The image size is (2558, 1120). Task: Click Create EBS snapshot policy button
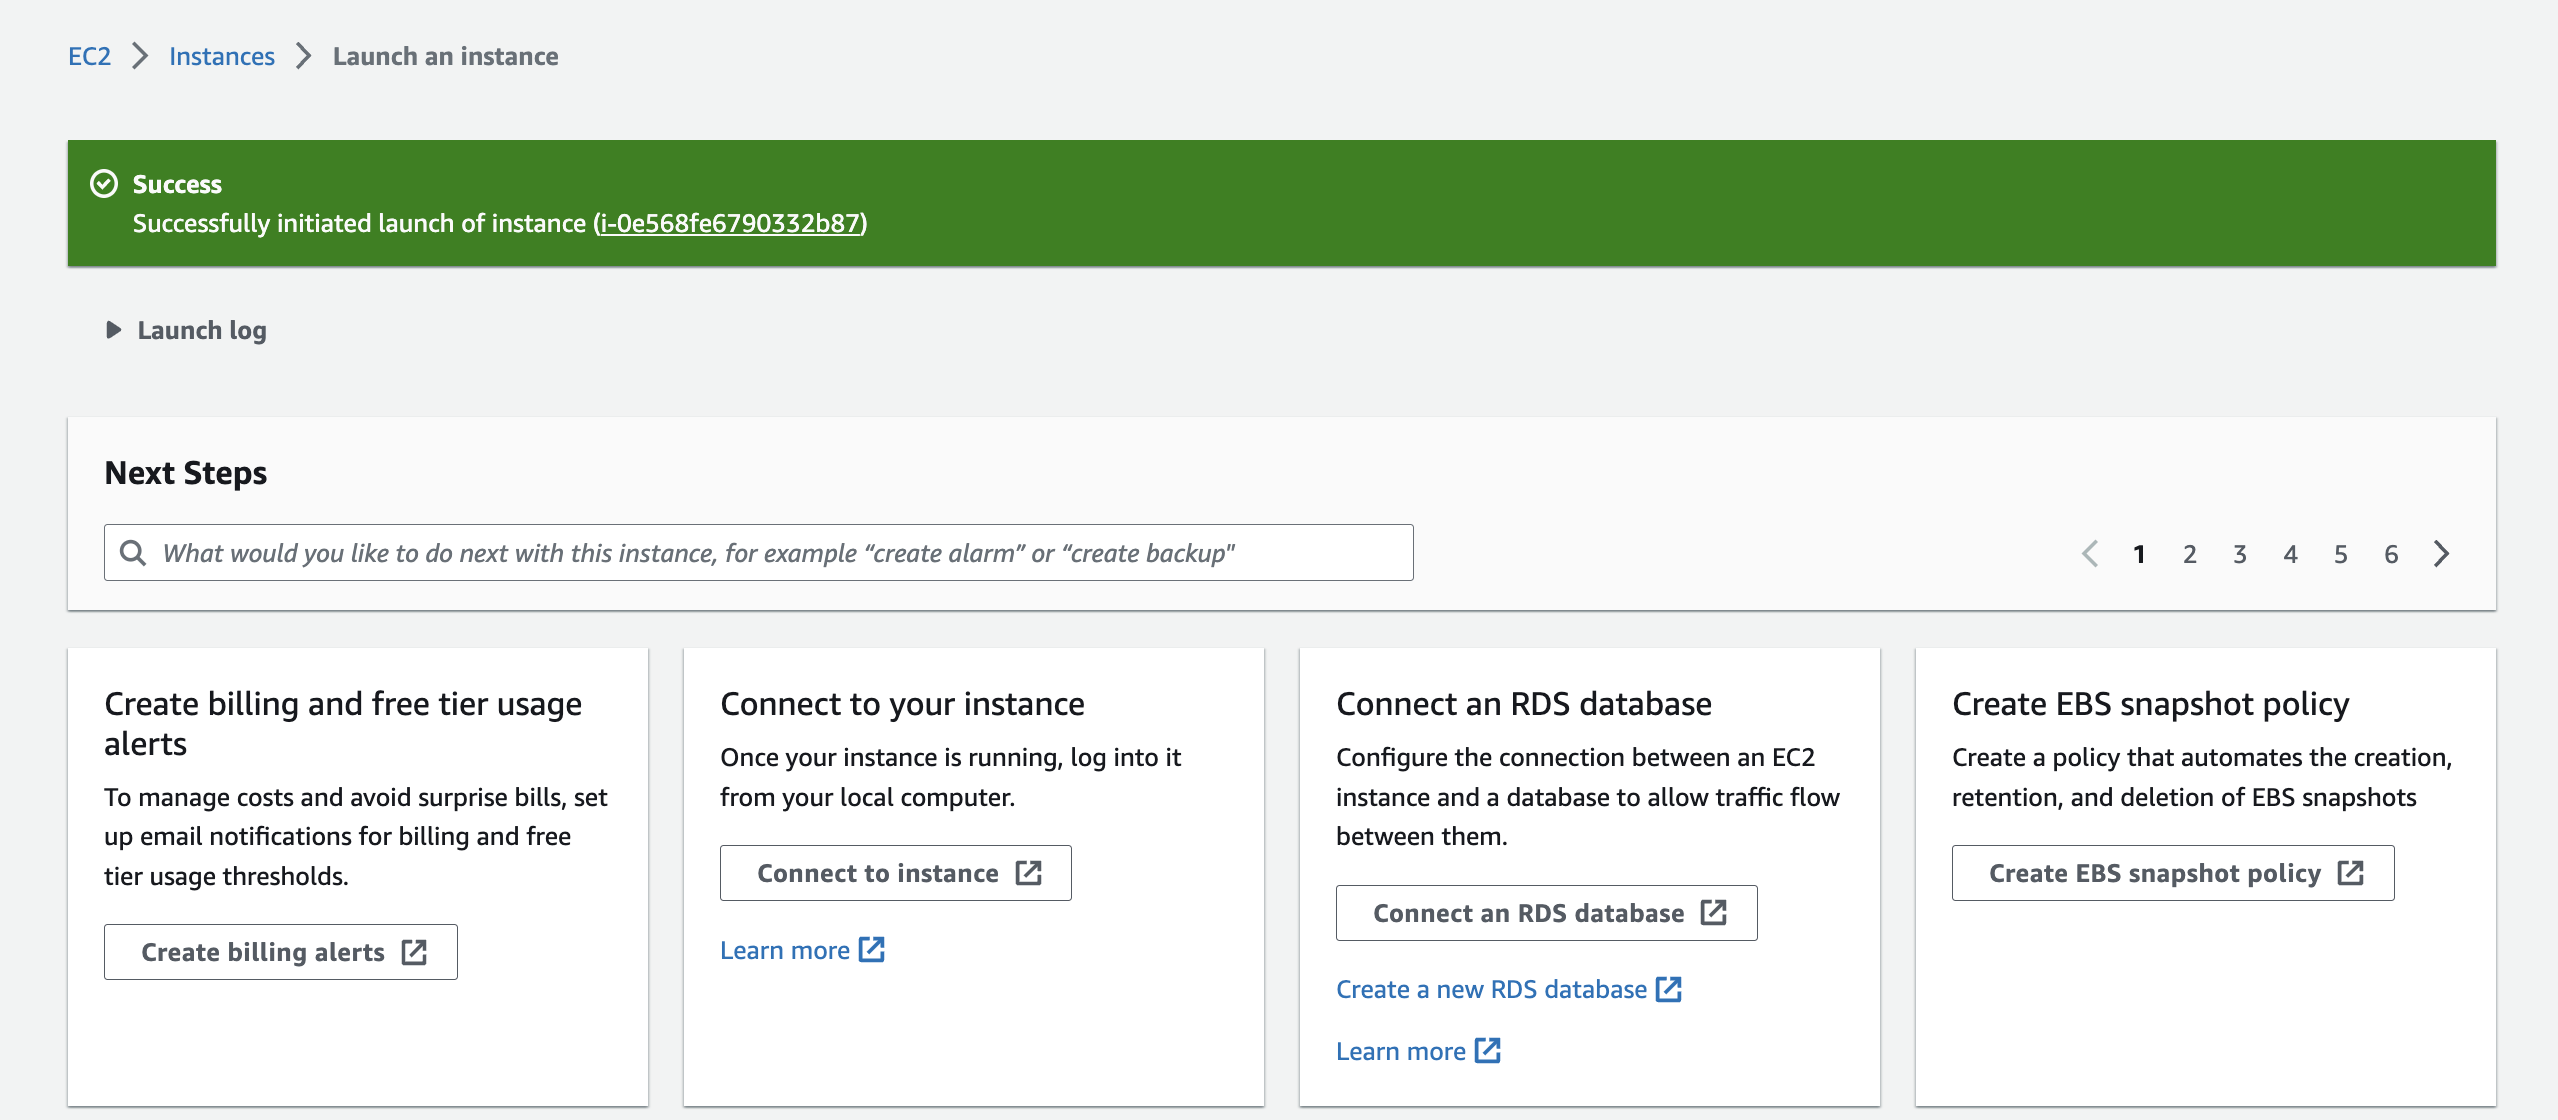(x=2173, y=873)
